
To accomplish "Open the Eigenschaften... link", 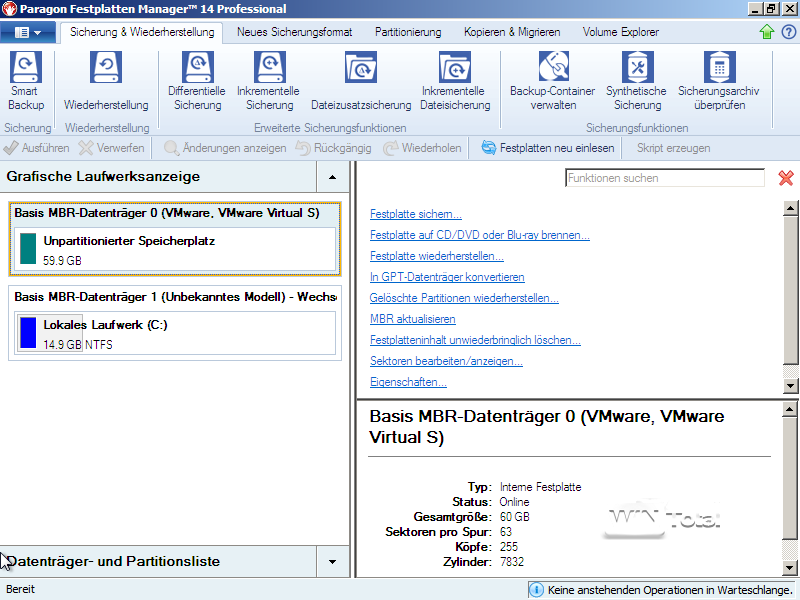I will click(x=408, y=382).
